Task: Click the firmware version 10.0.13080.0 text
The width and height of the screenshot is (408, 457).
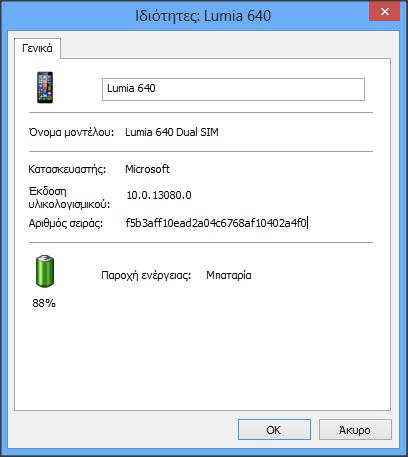Action: [x=159, y=195]
